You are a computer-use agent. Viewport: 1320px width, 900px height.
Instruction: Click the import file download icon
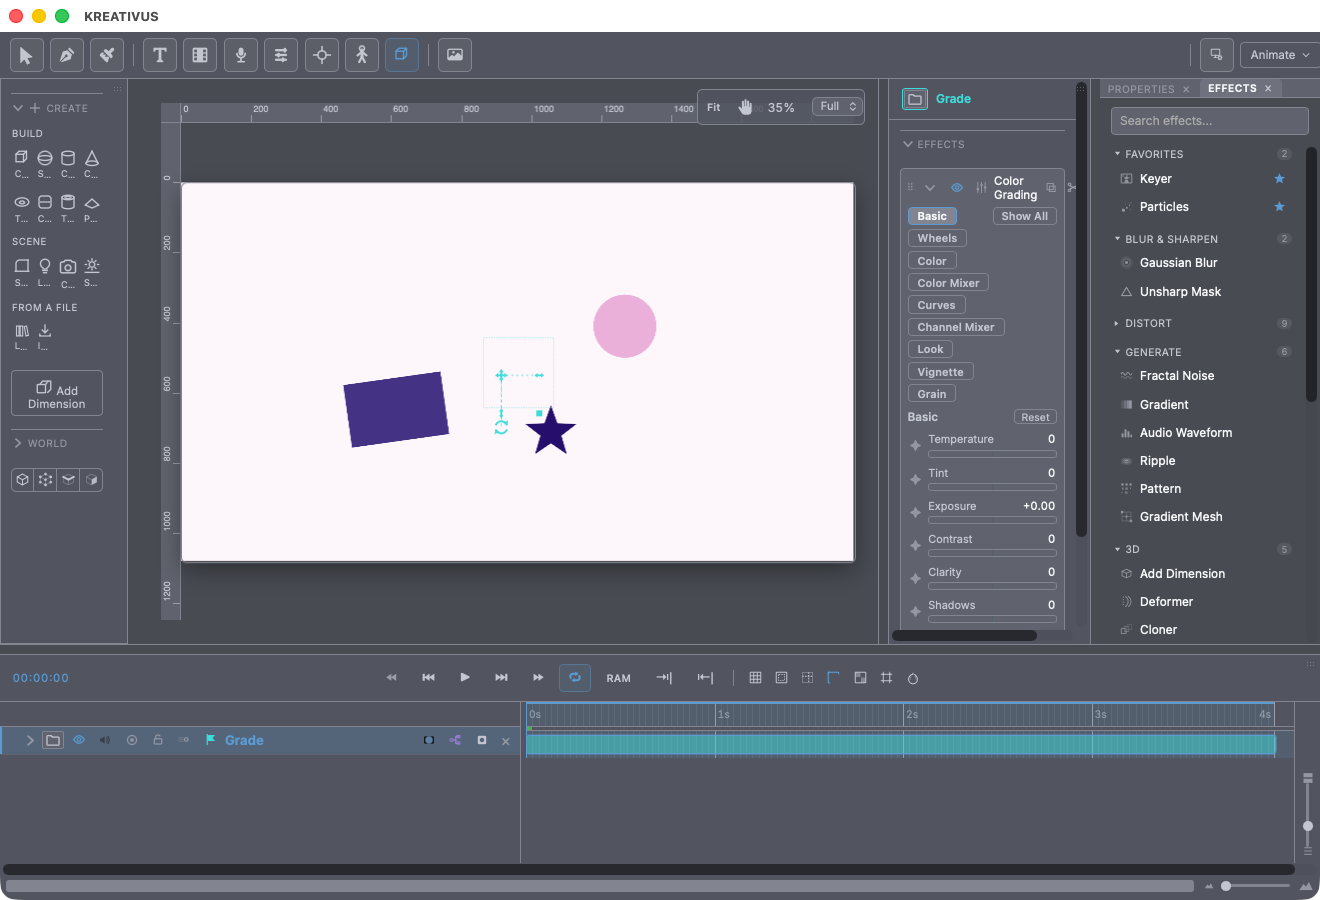click(x=45, y=331)
